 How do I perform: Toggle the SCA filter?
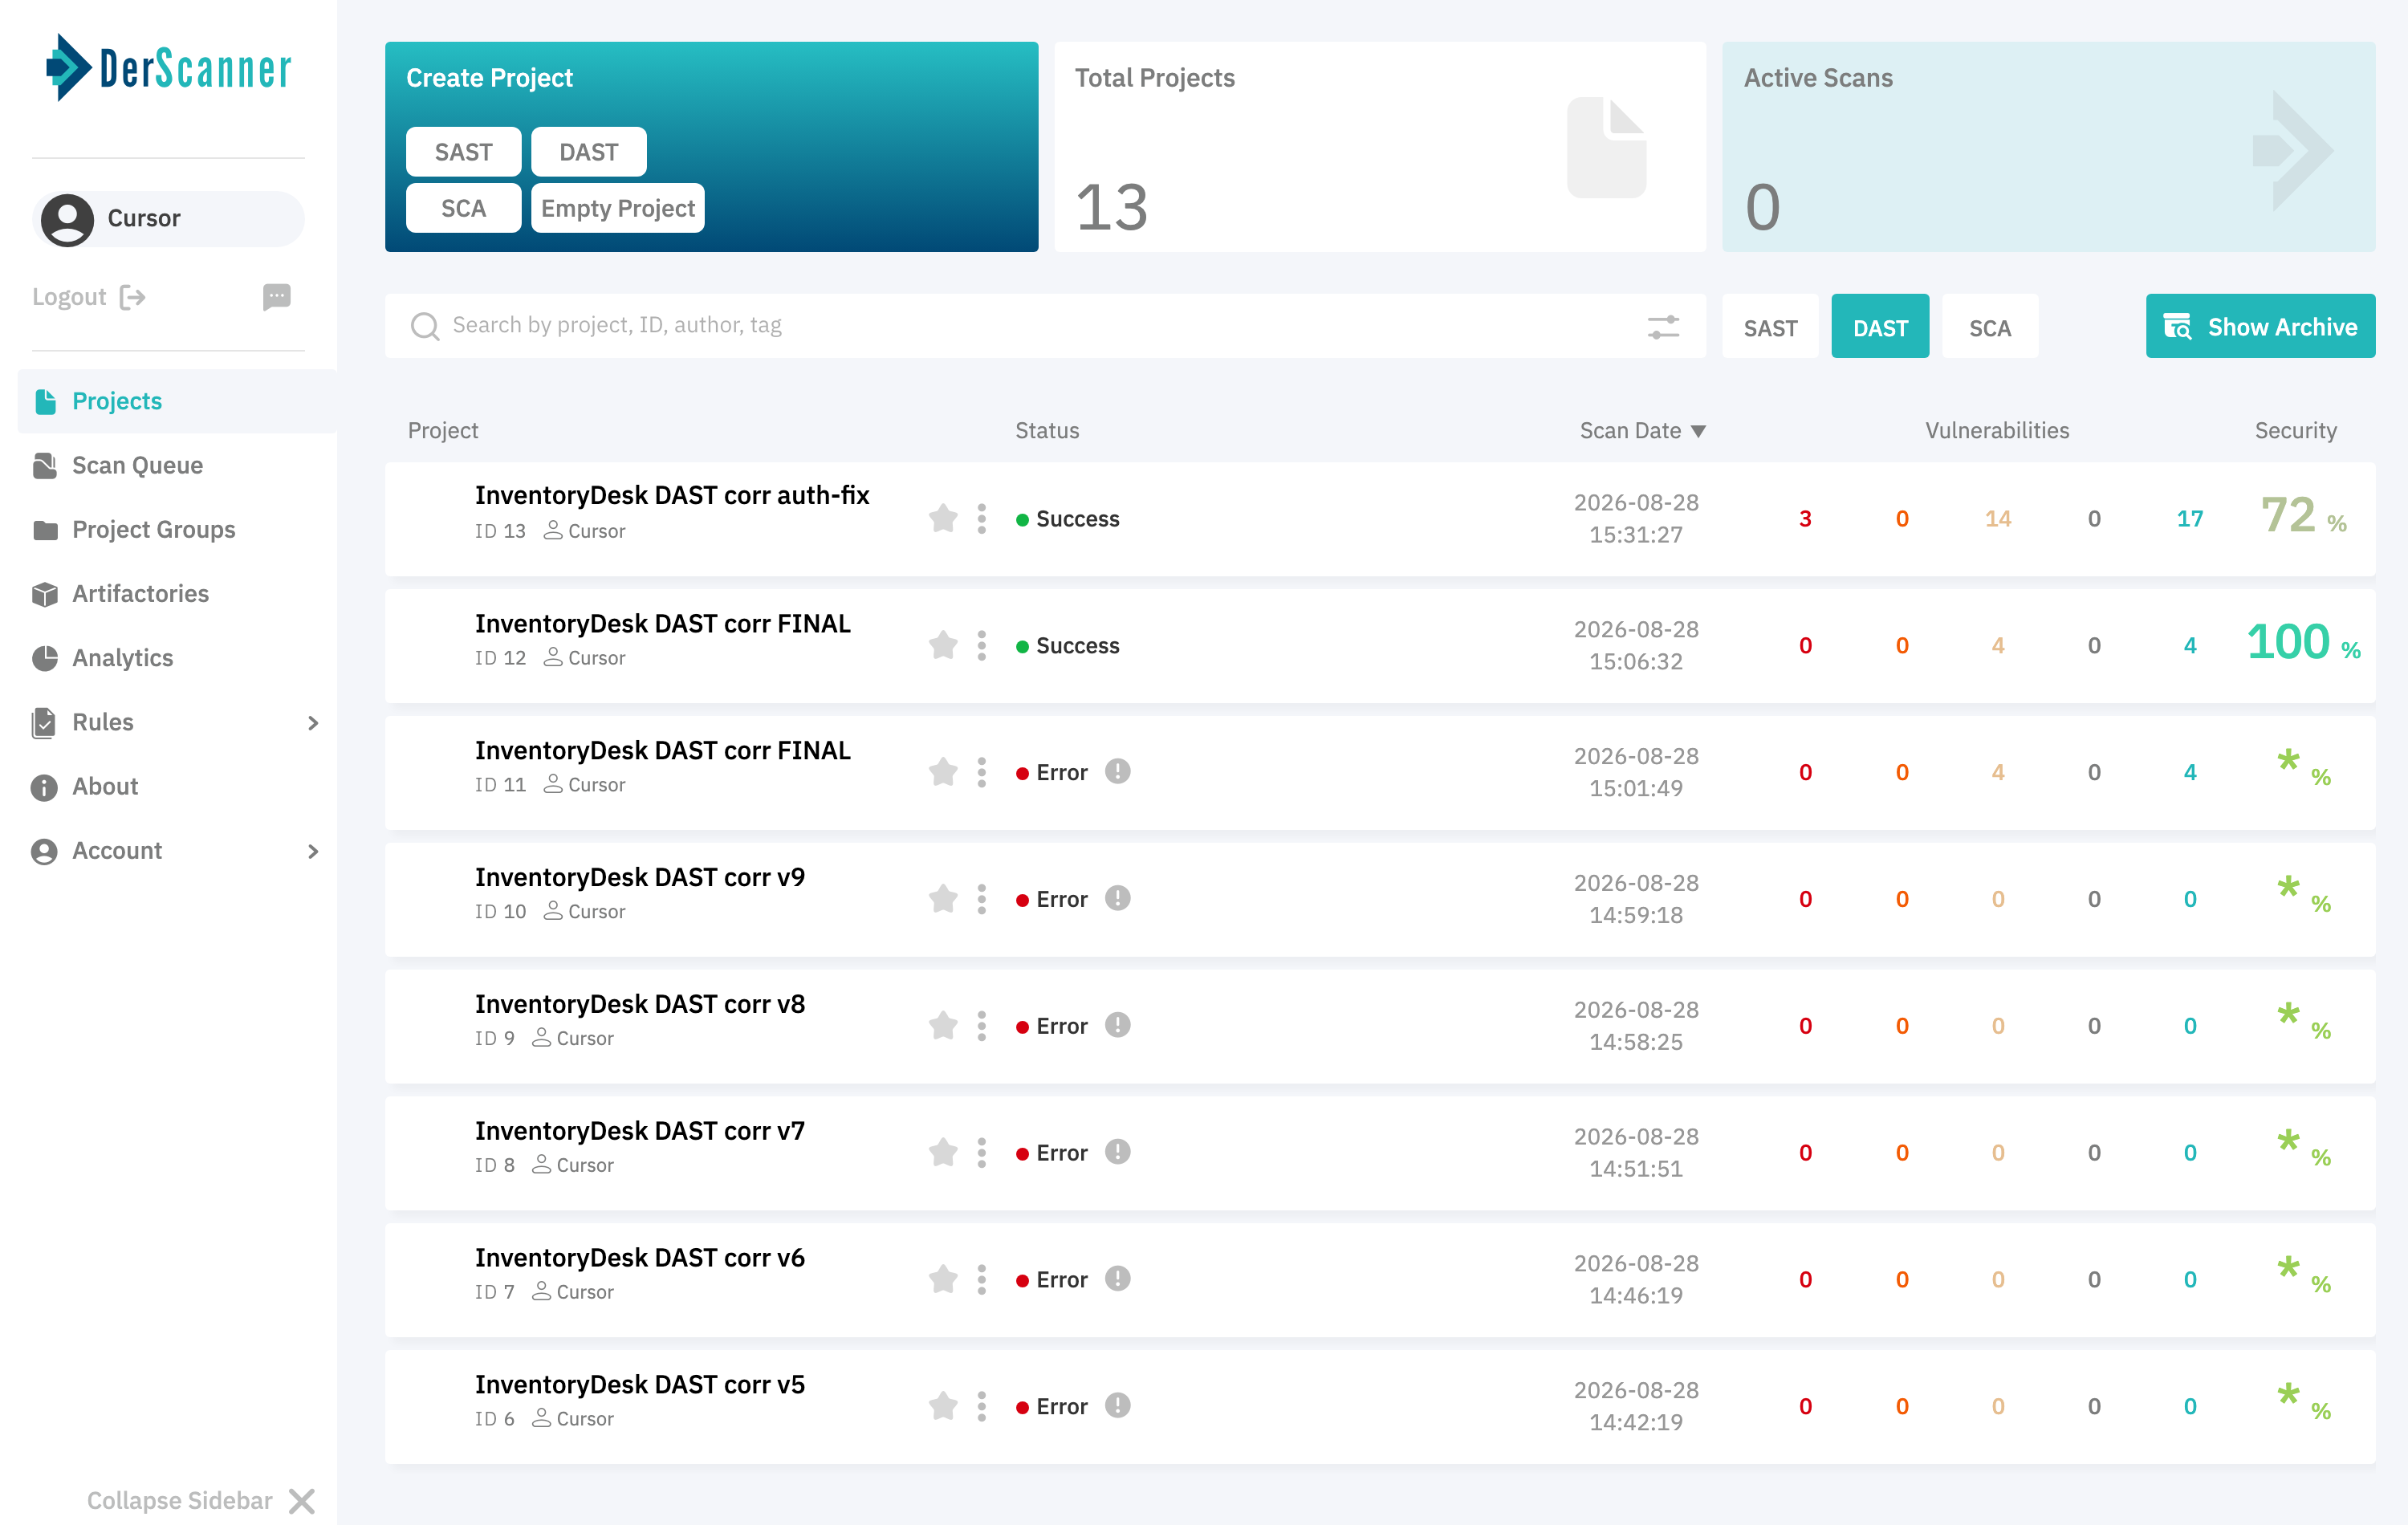pyautogui.click(x=1989, y=327)
